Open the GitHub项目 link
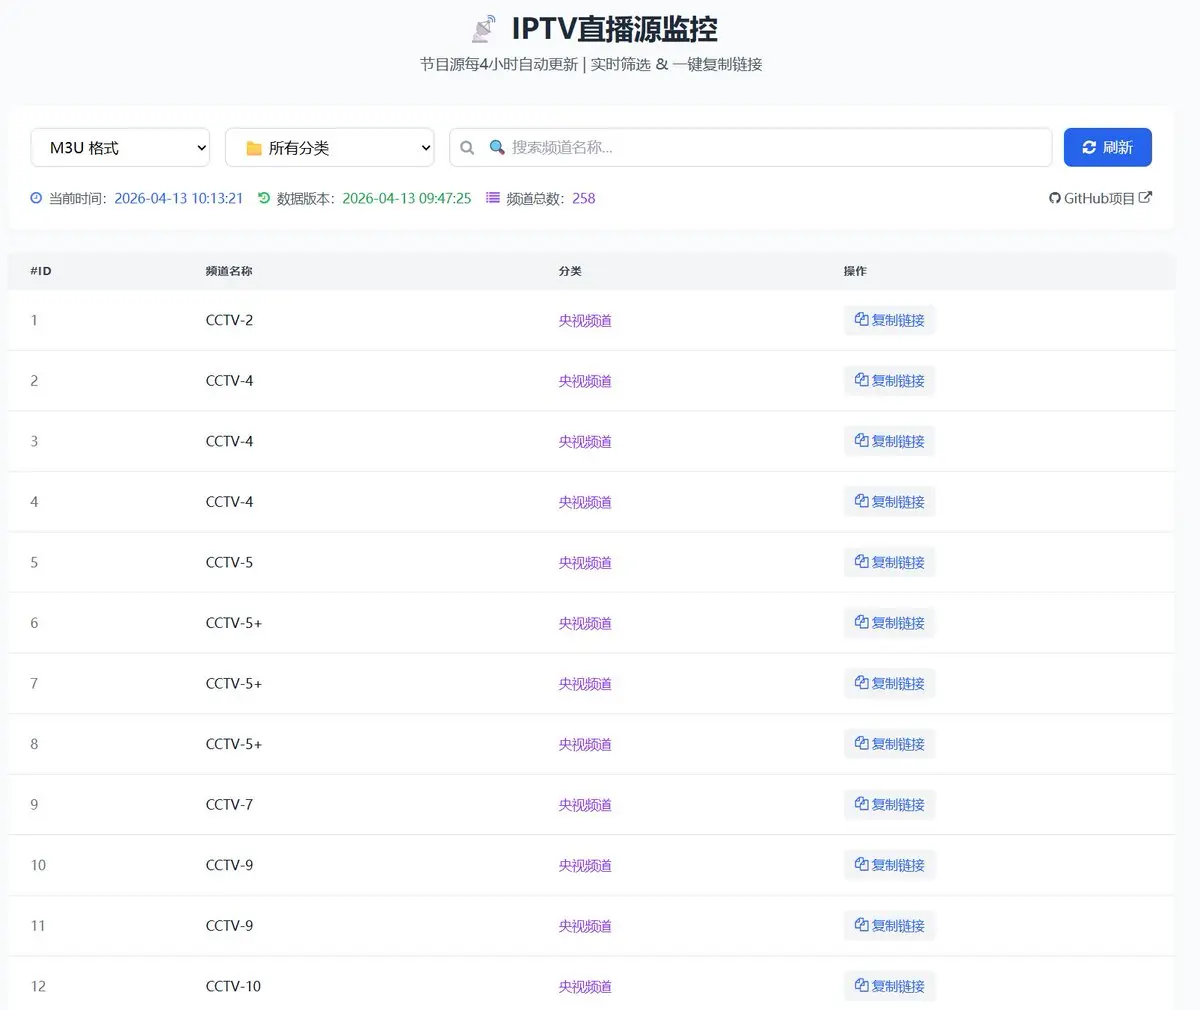This screenshot has width=1200, height=1010. click(x=1100, y=198)
